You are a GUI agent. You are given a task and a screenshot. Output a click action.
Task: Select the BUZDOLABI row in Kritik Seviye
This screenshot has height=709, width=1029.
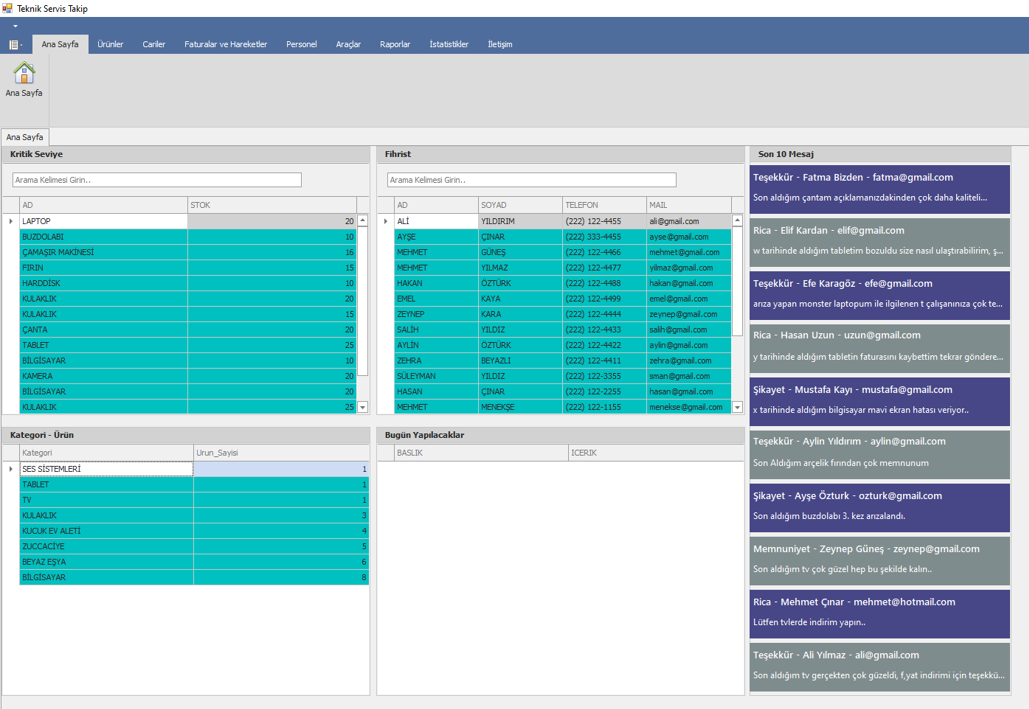click(103, 237)
